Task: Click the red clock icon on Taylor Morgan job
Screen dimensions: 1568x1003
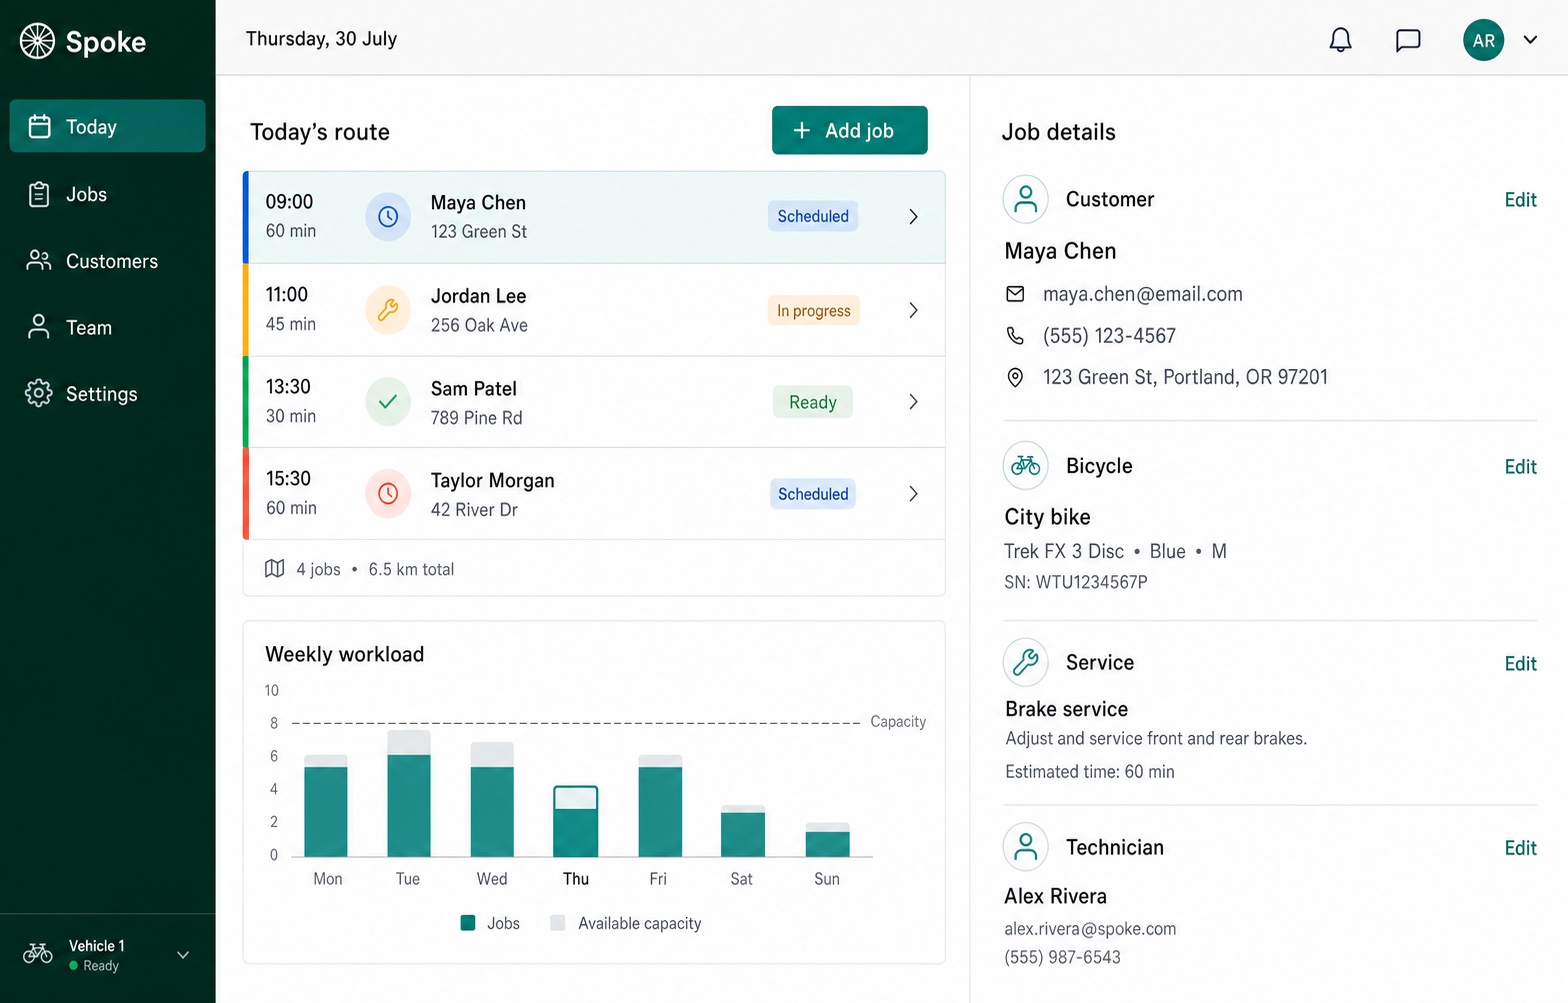Action: coord(388,494)
